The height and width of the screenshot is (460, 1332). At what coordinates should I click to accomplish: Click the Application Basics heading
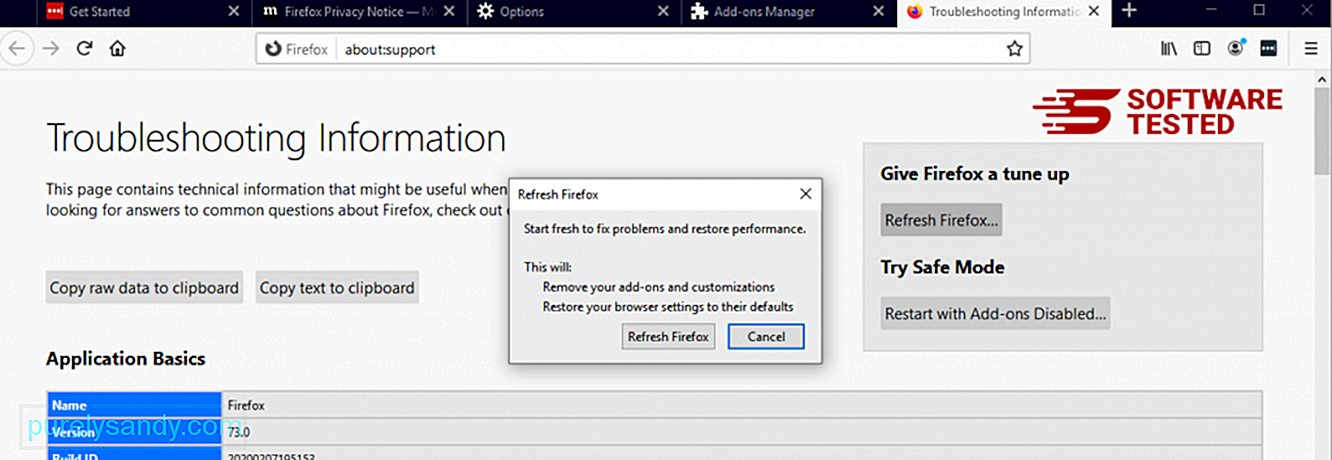click(126, 359)
